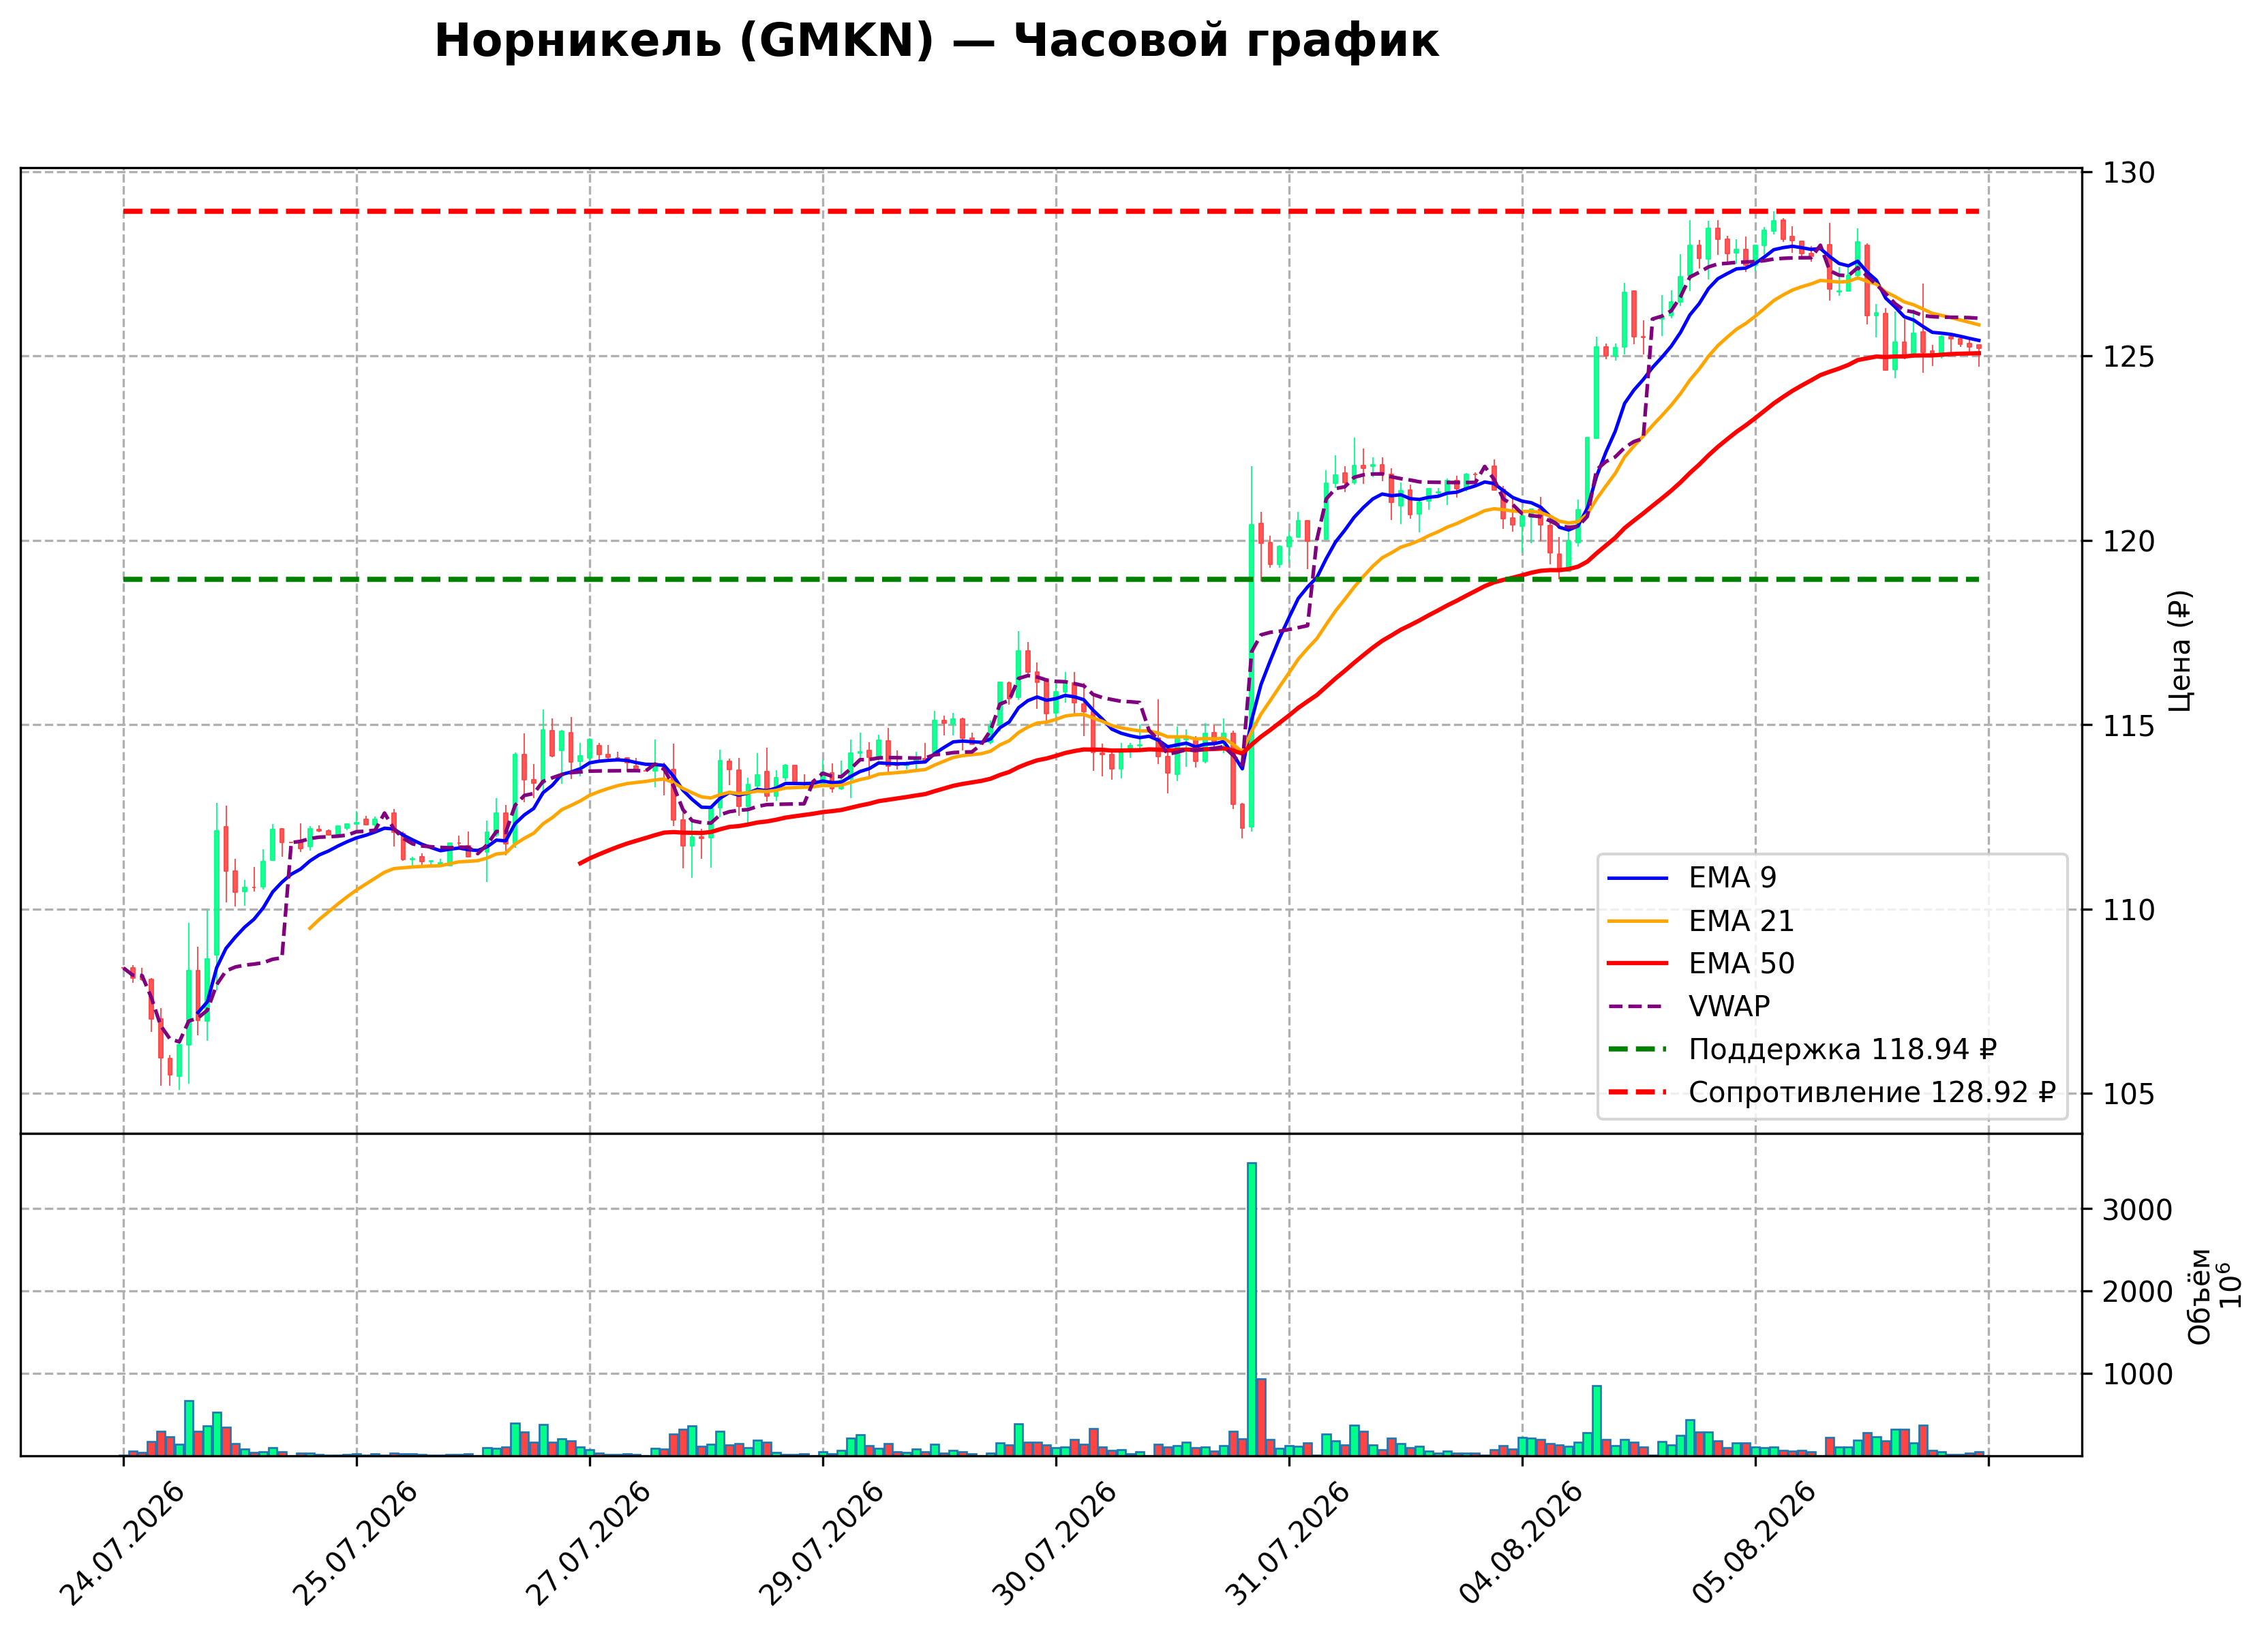Click the date label 05.08.2026
This screenshot has width=2268, height=1631.
tap(1753, 1543)
